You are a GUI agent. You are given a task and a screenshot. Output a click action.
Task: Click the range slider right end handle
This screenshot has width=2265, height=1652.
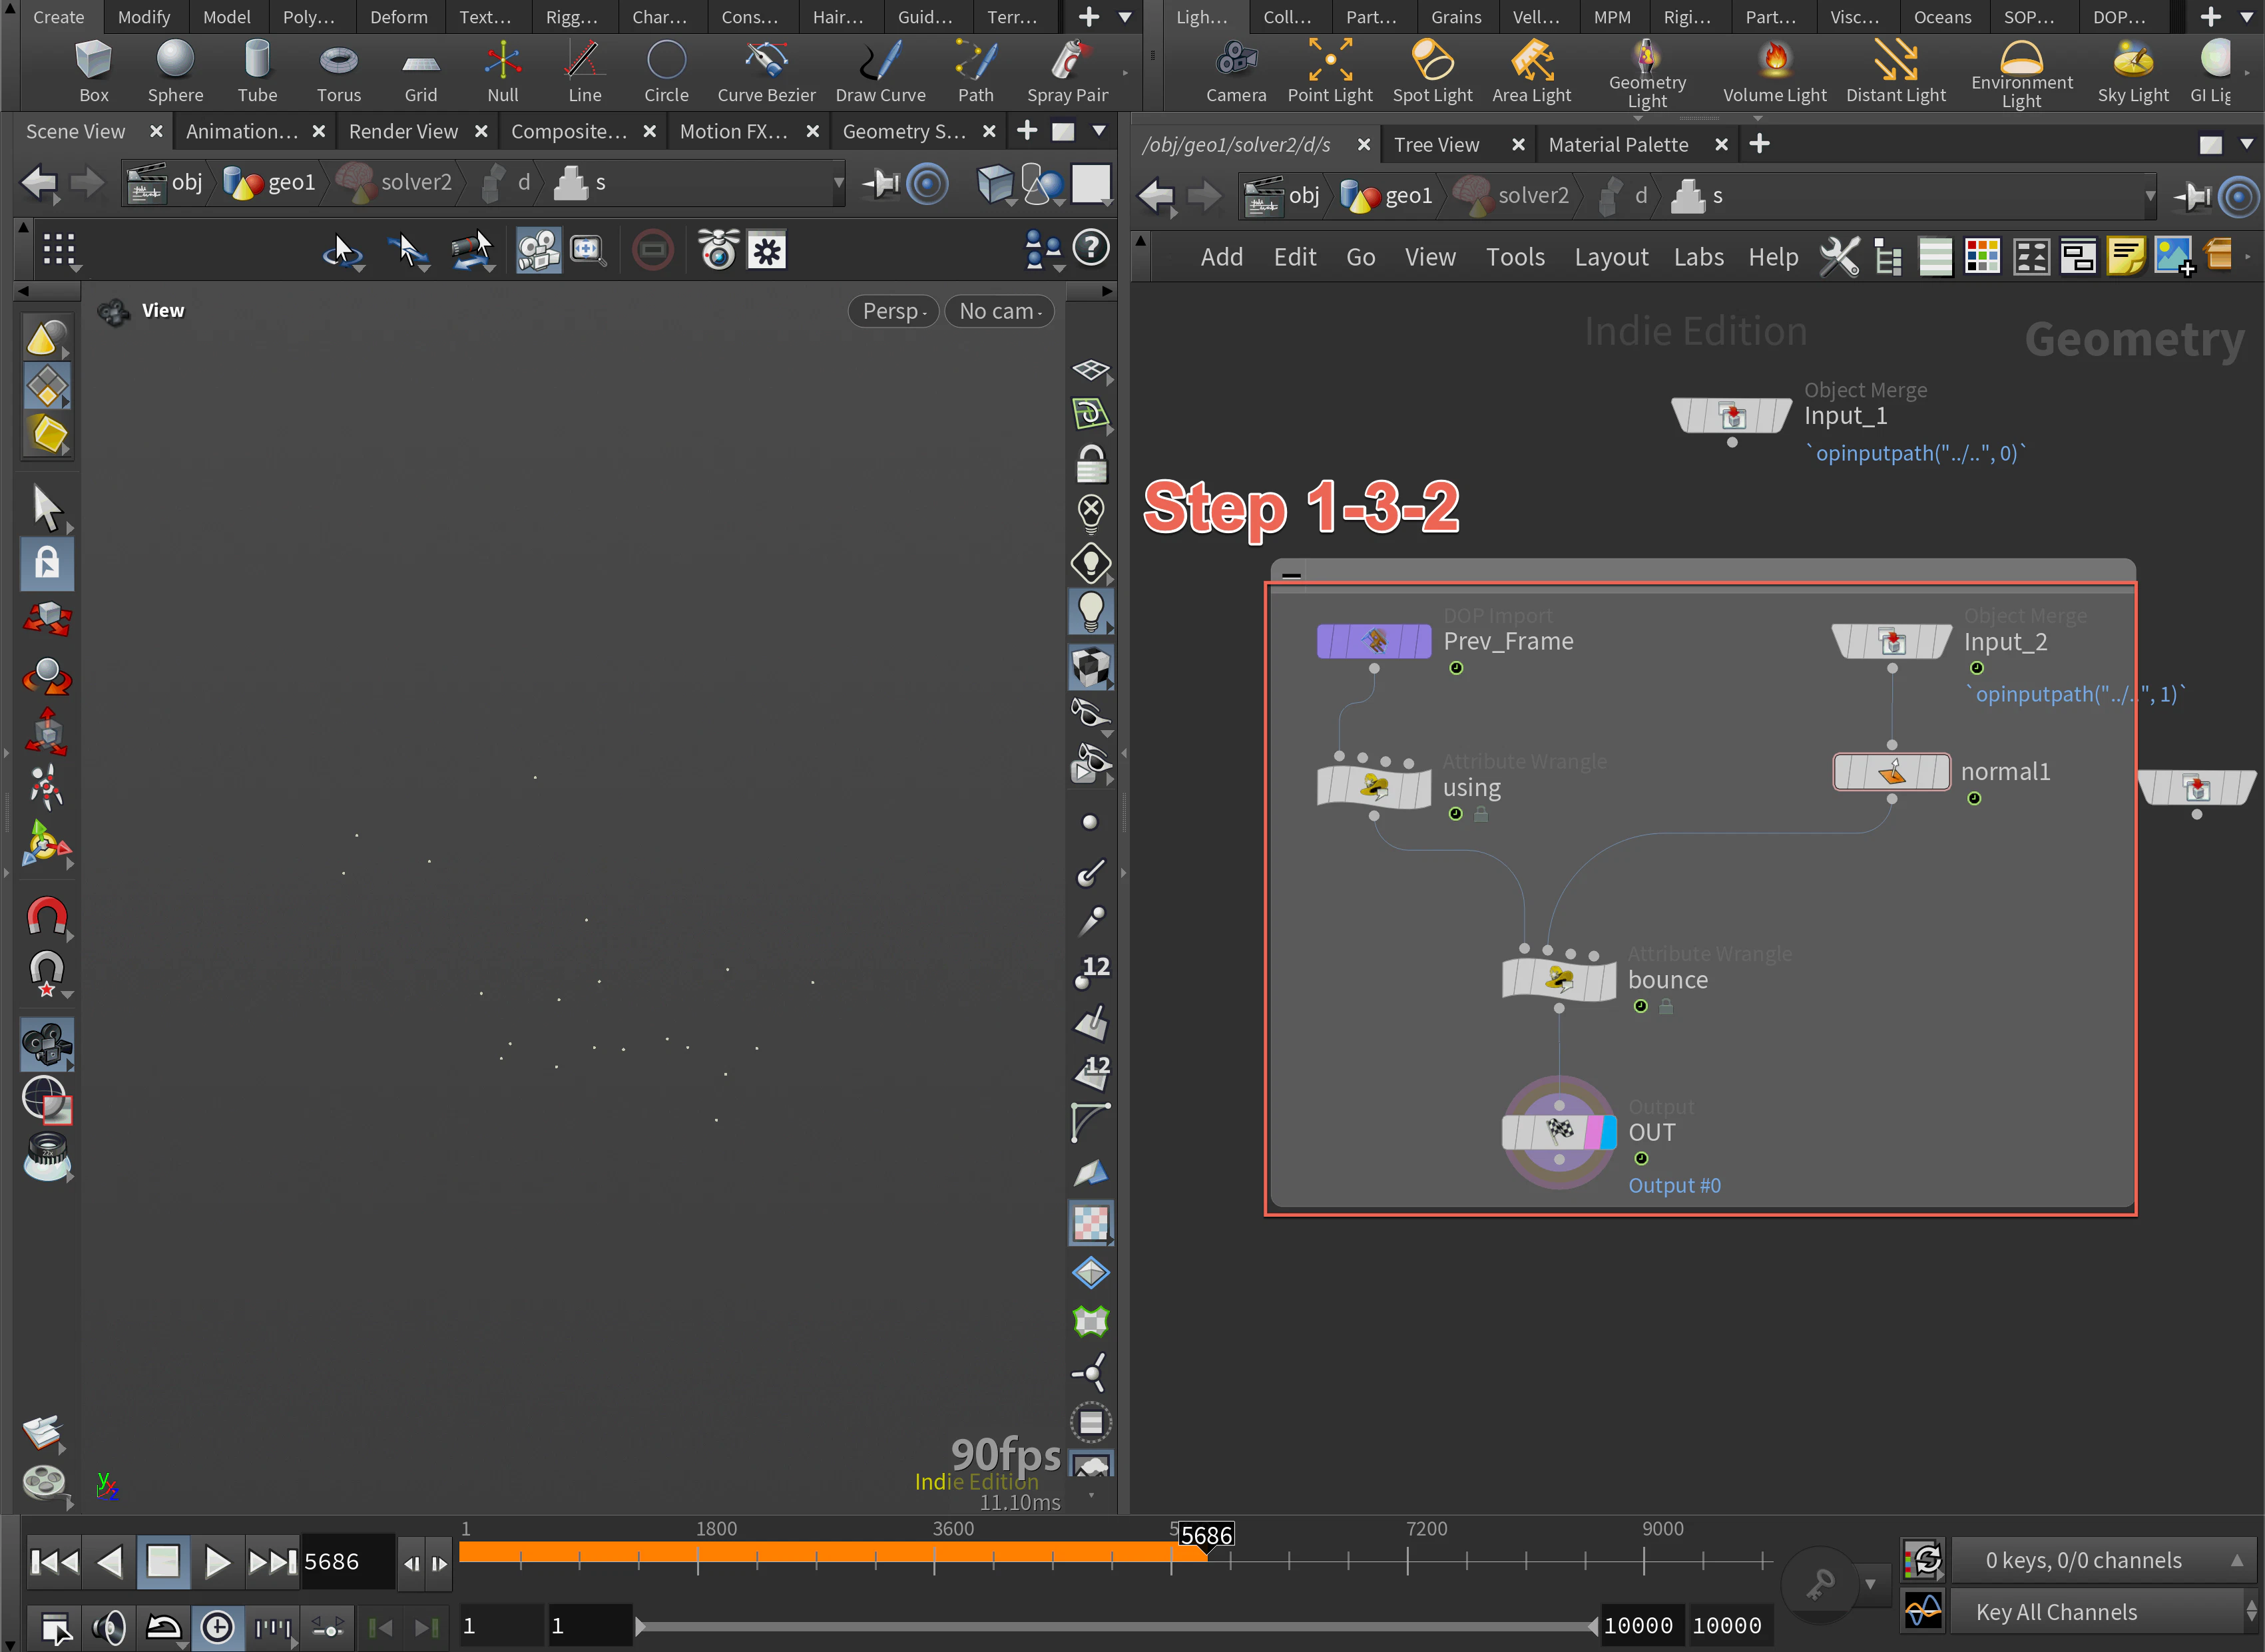[1592, 1626]
